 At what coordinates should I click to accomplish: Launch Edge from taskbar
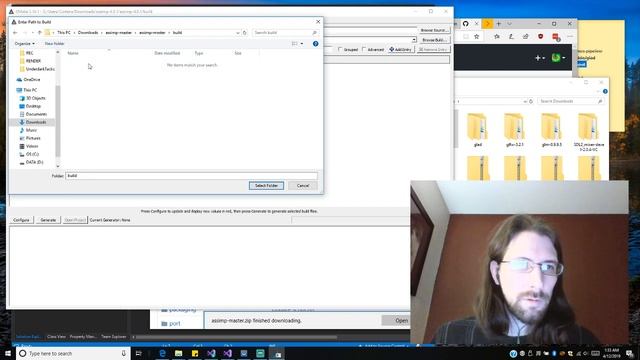point(162,353)
